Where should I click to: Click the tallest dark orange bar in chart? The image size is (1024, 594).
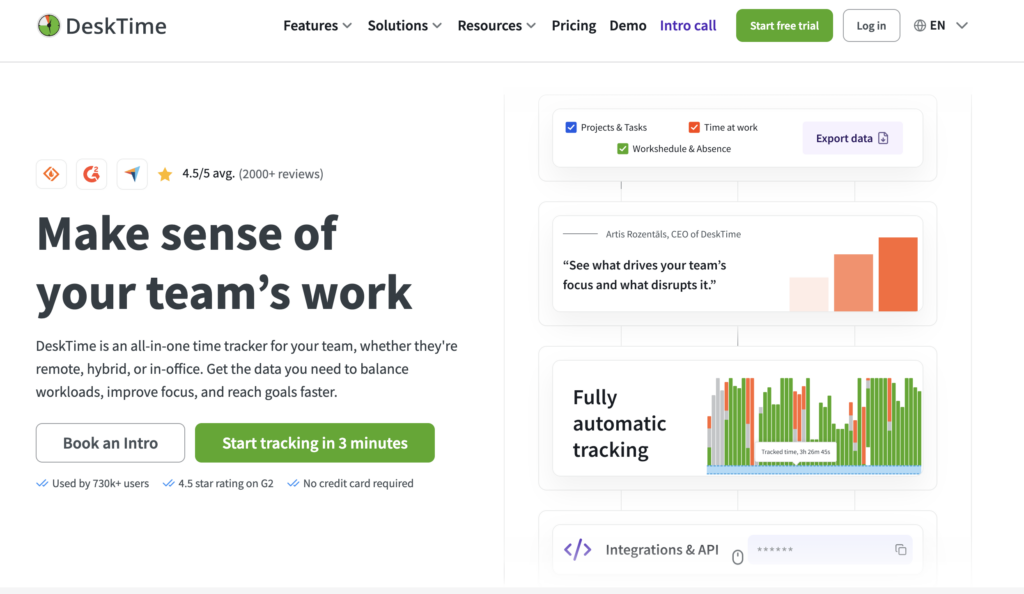click(898, 274)
